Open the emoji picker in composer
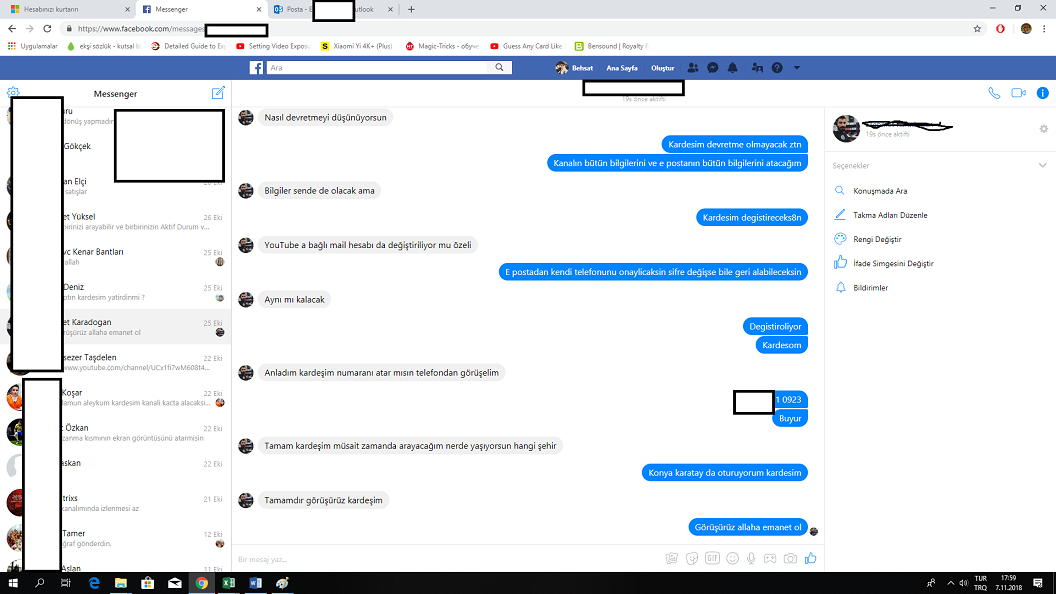This screenshot has height=594, width=1056. pyautogui.click(x=733, y=558)
